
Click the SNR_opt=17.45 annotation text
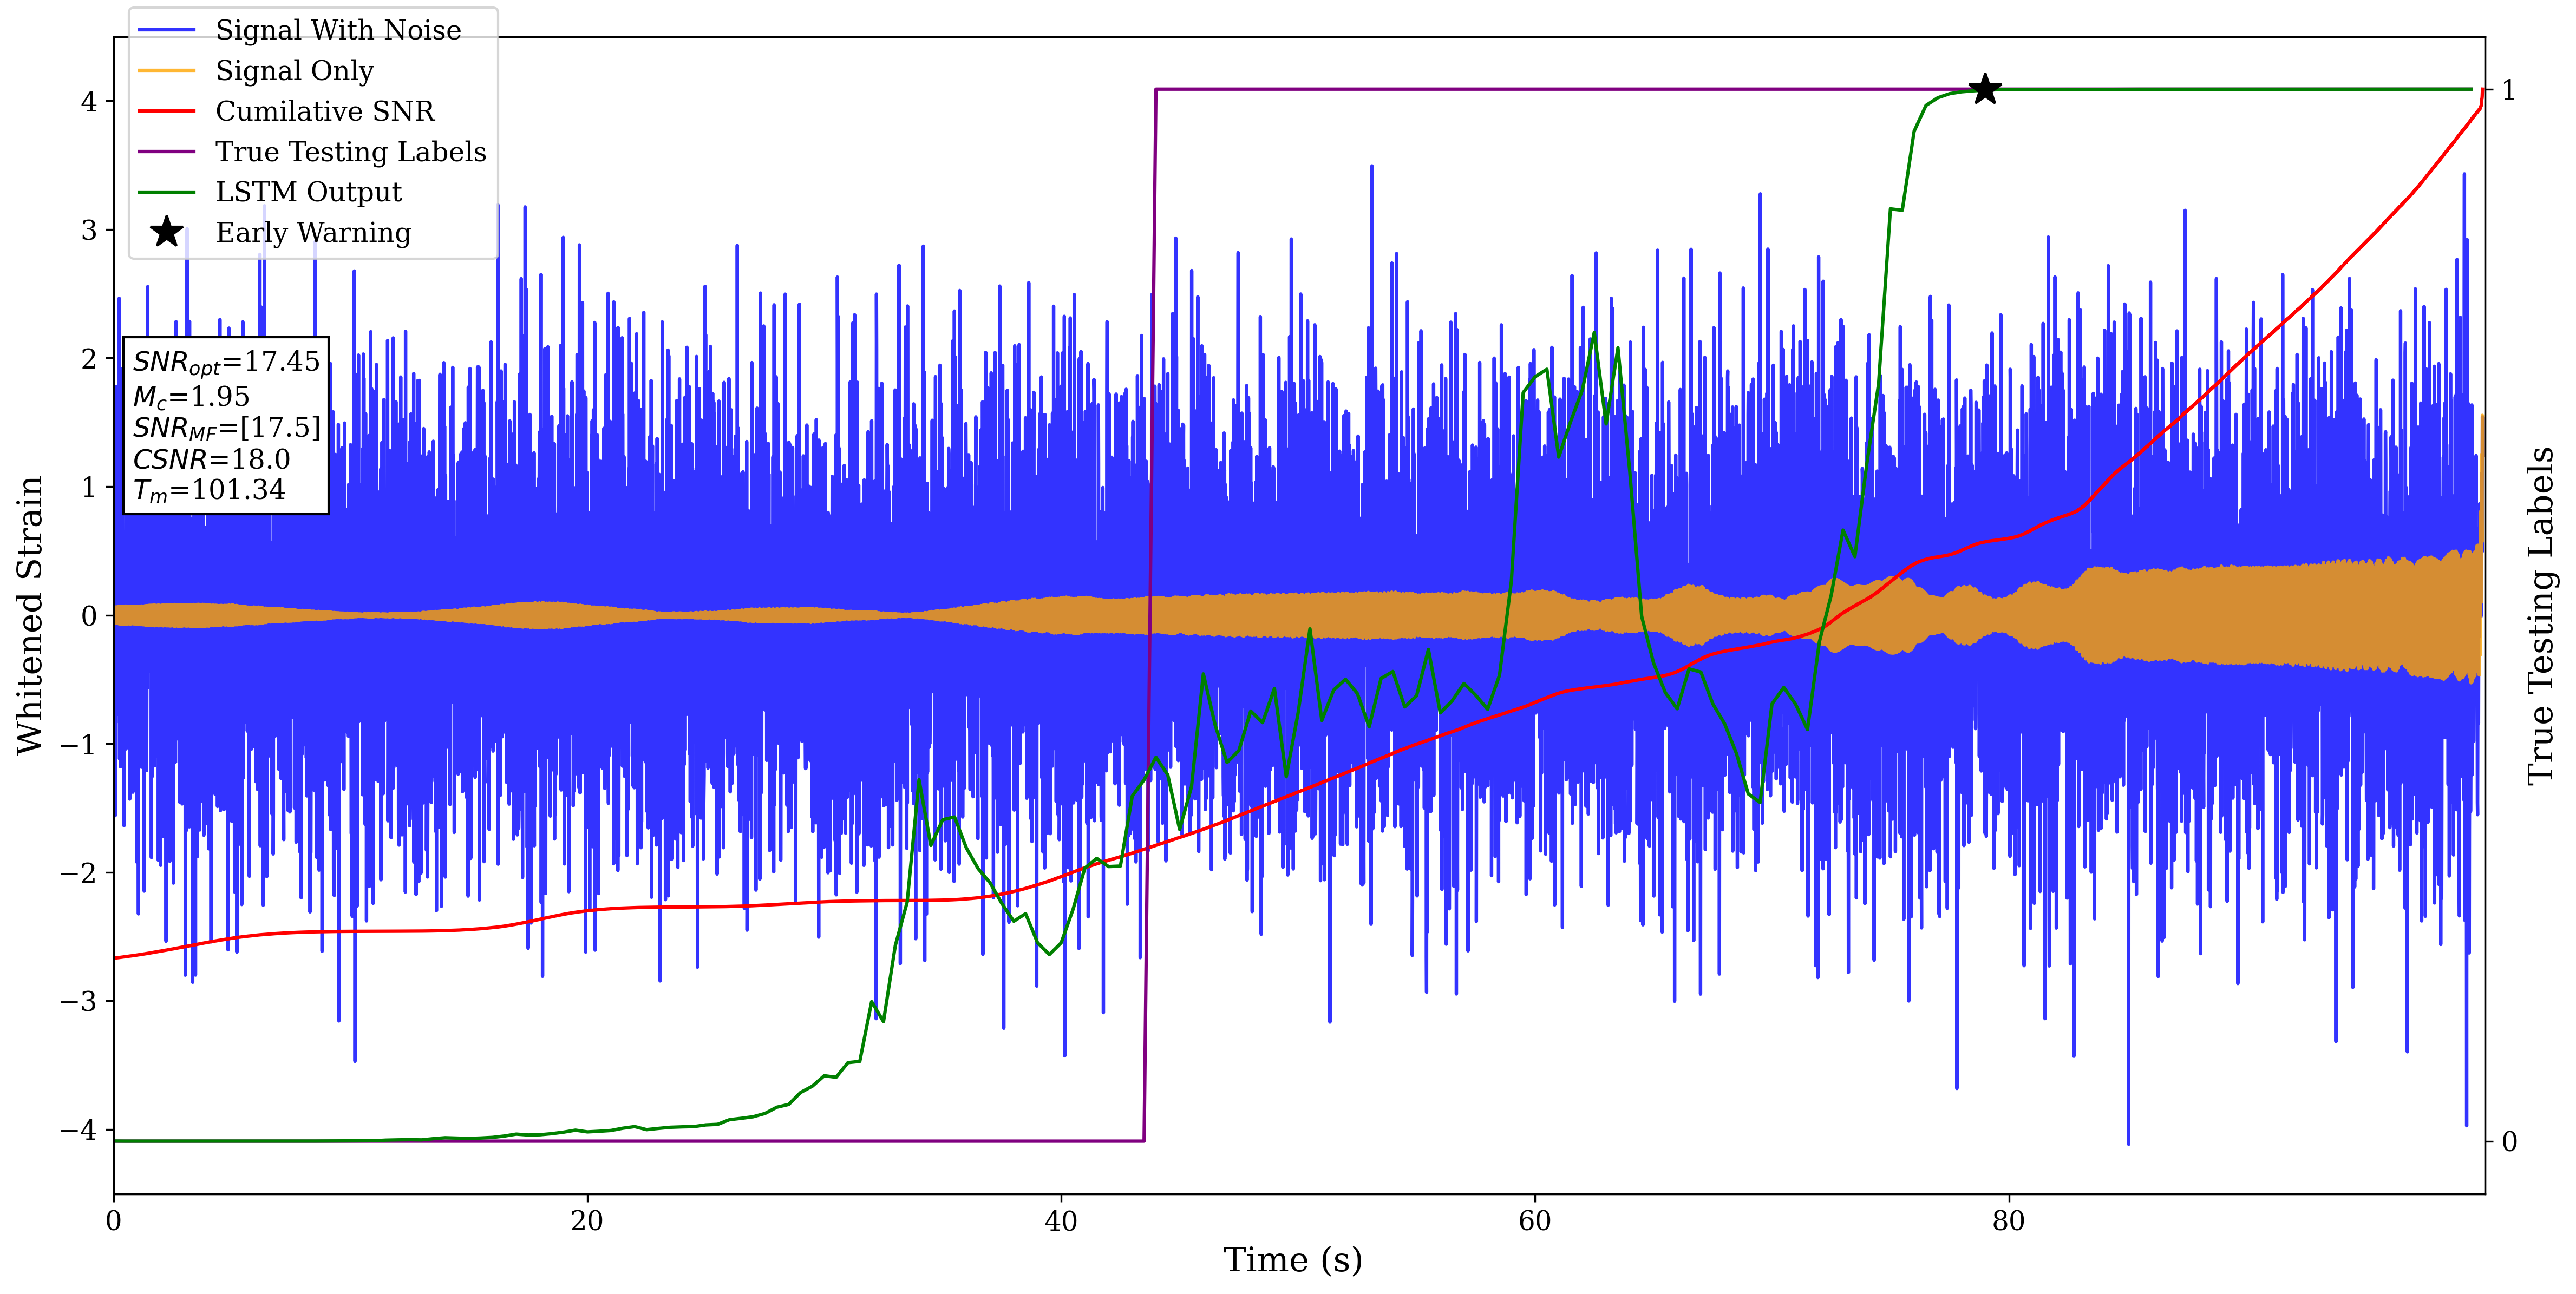click(226, 362)
